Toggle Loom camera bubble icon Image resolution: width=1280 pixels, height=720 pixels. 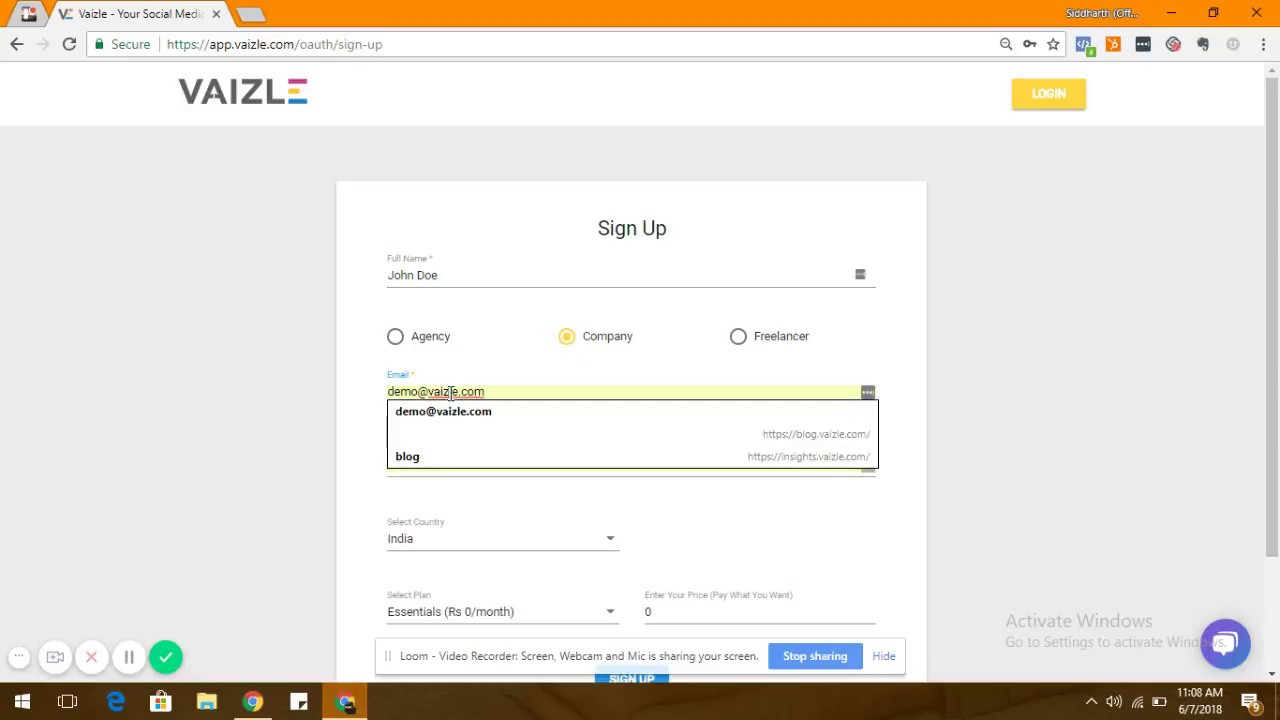(x=55, y=657)
